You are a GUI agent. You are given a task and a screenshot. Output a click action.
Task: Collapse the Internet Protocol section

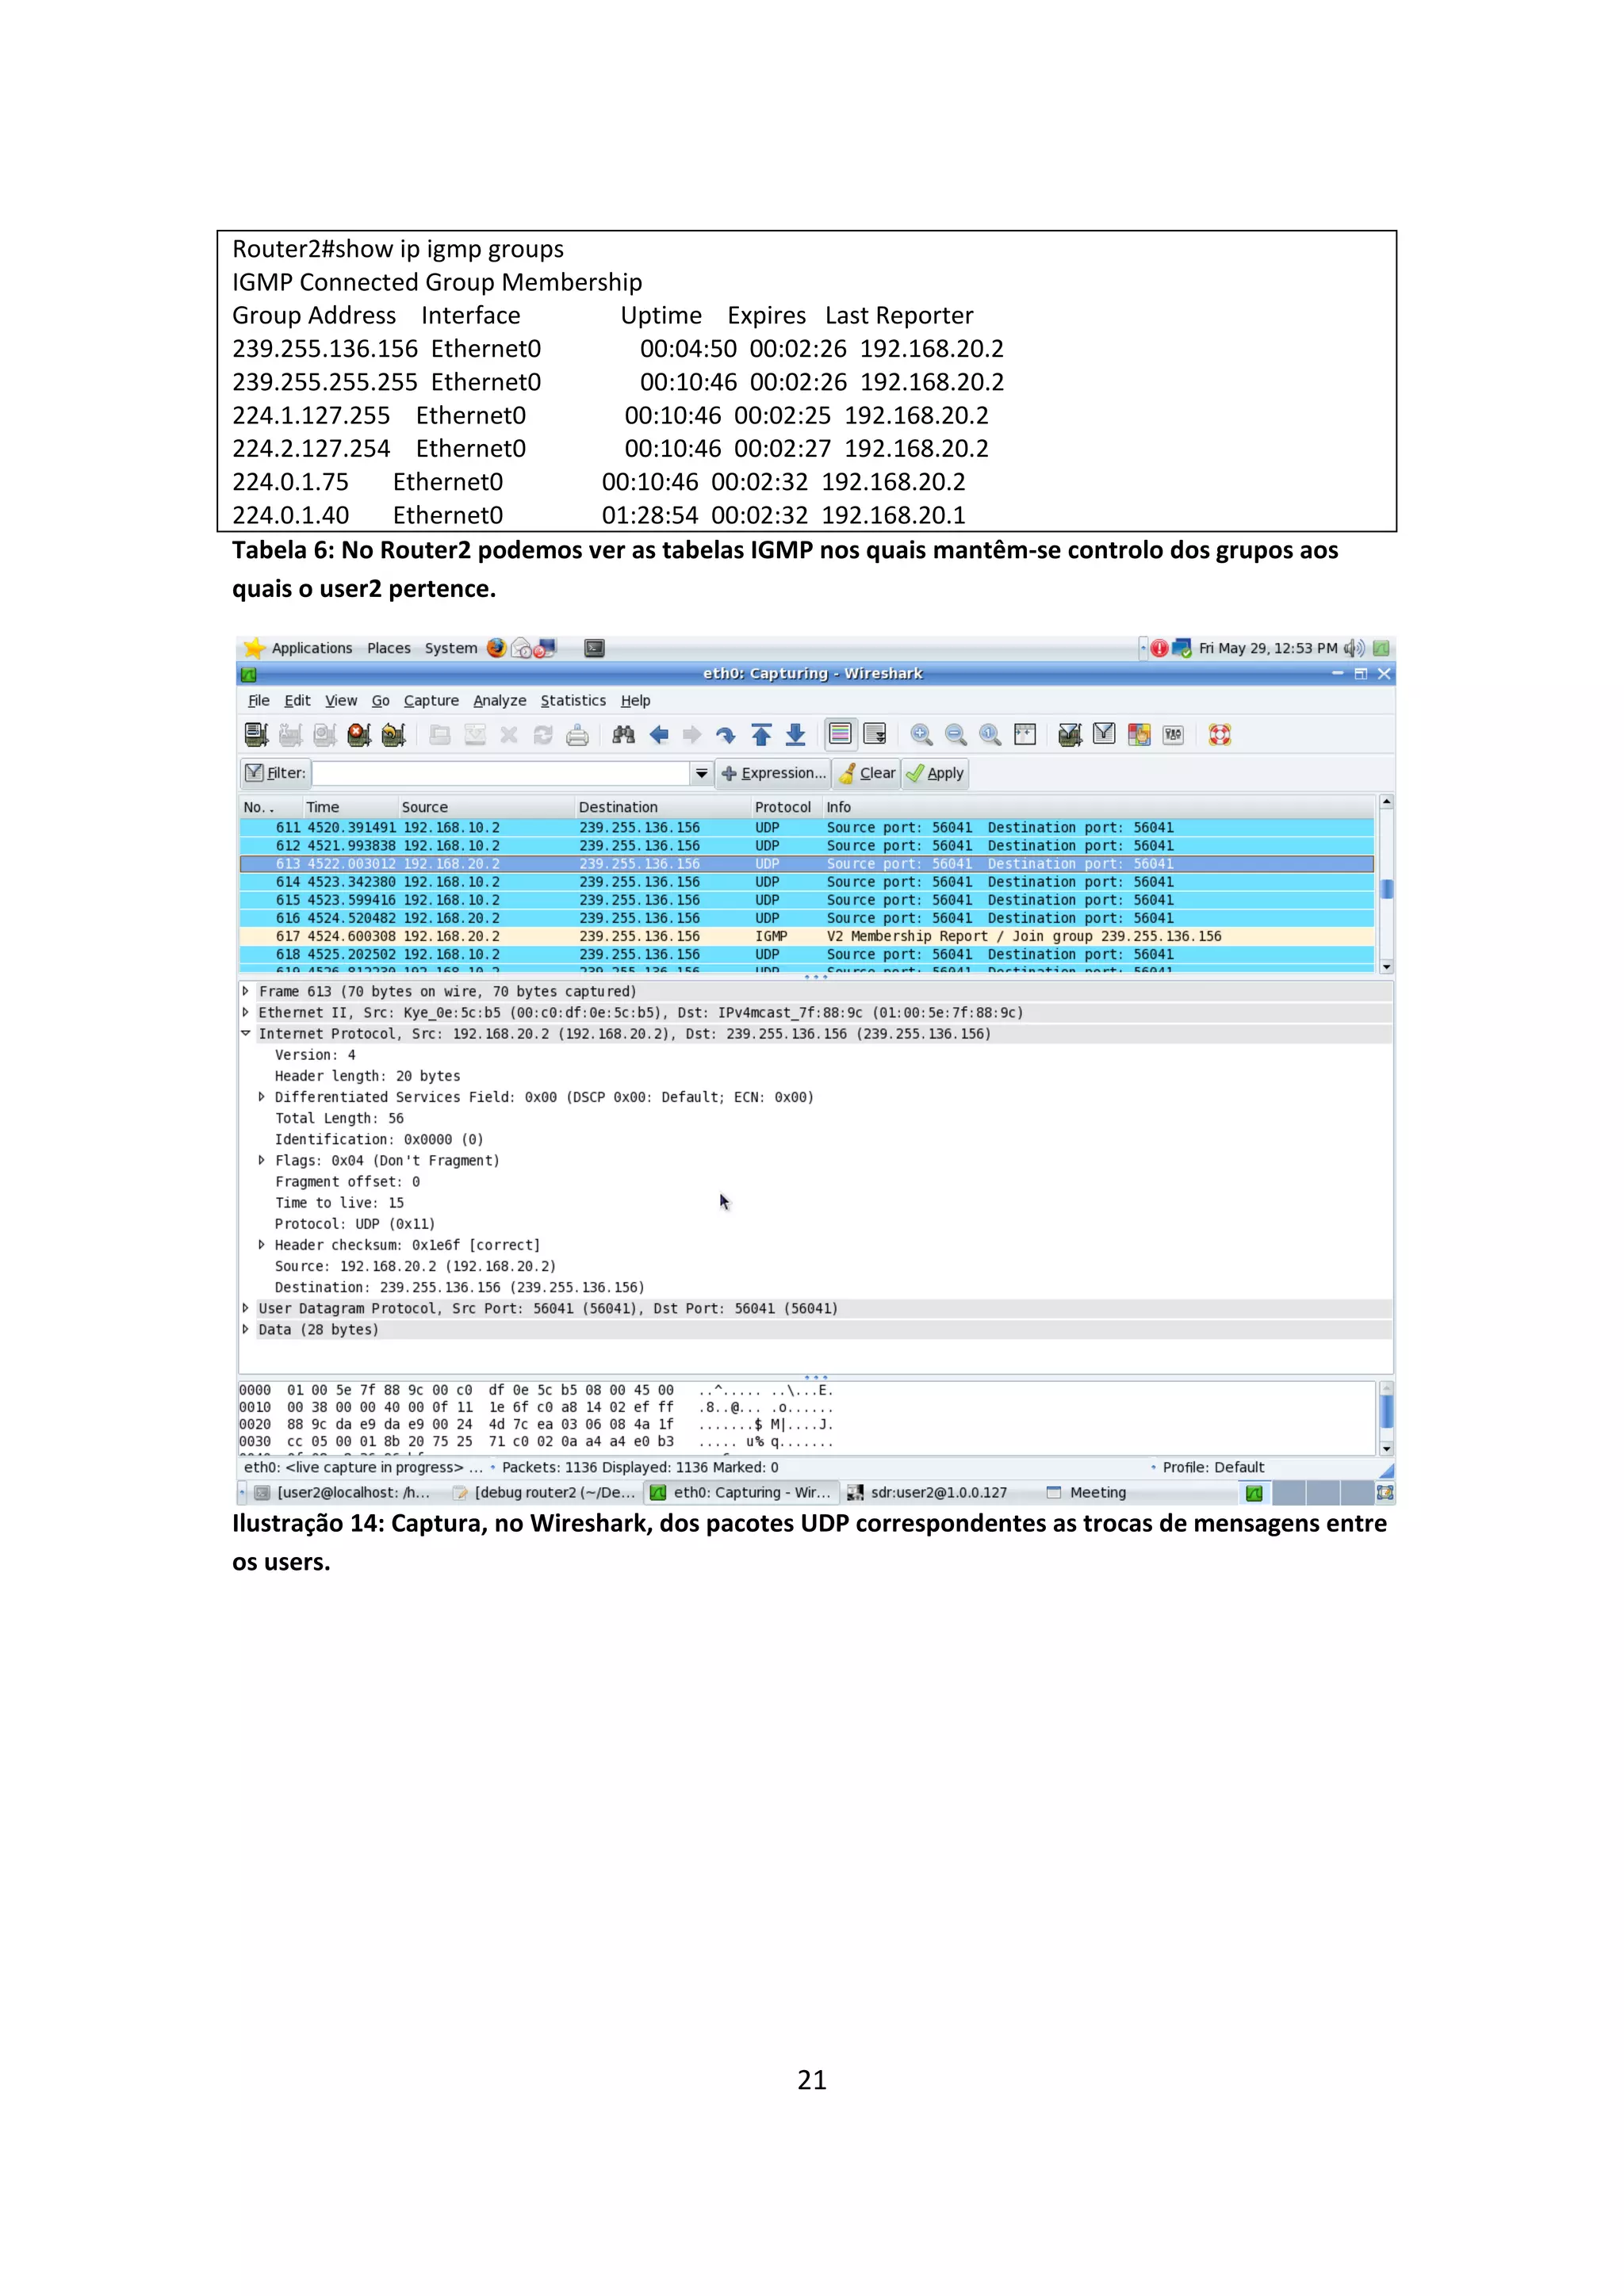click(246, 1033)
